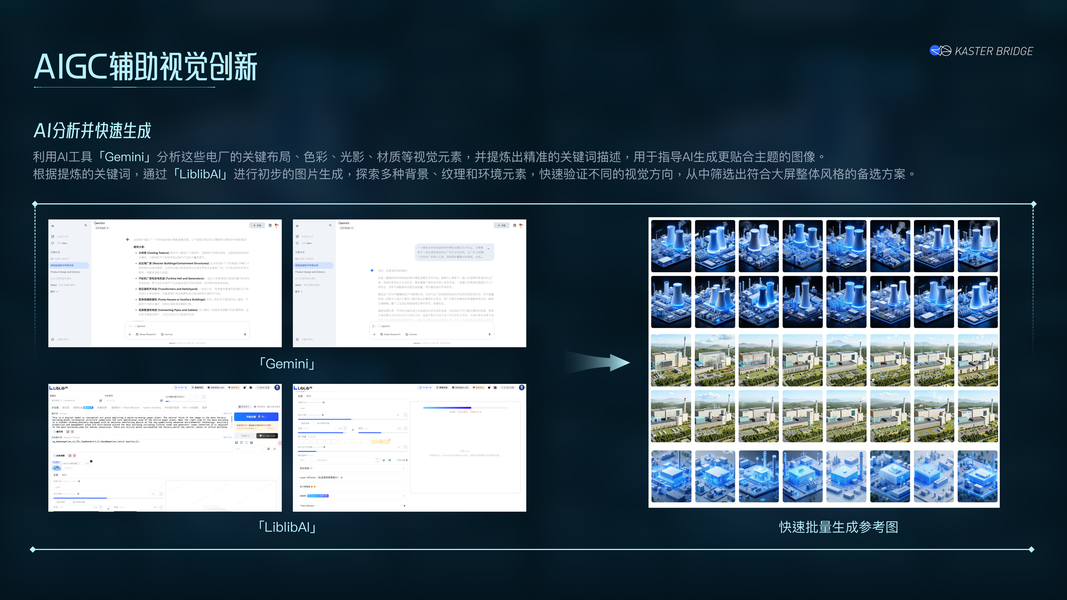Screen dimensions: 1067x600
Task: Expand user prompt bubble in right Gemini chat
Action: pyautogui.click(x=489, y=249)
